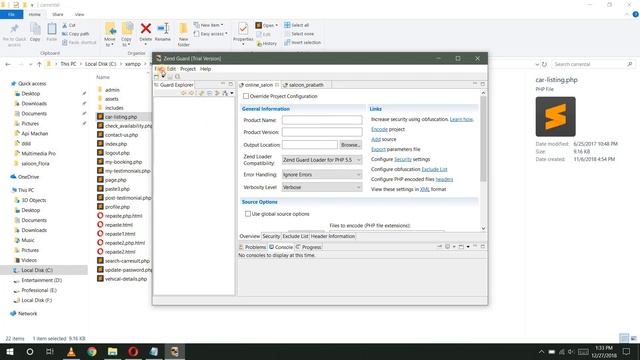Follow the Learn how obfuscation link

coord(461,119)
